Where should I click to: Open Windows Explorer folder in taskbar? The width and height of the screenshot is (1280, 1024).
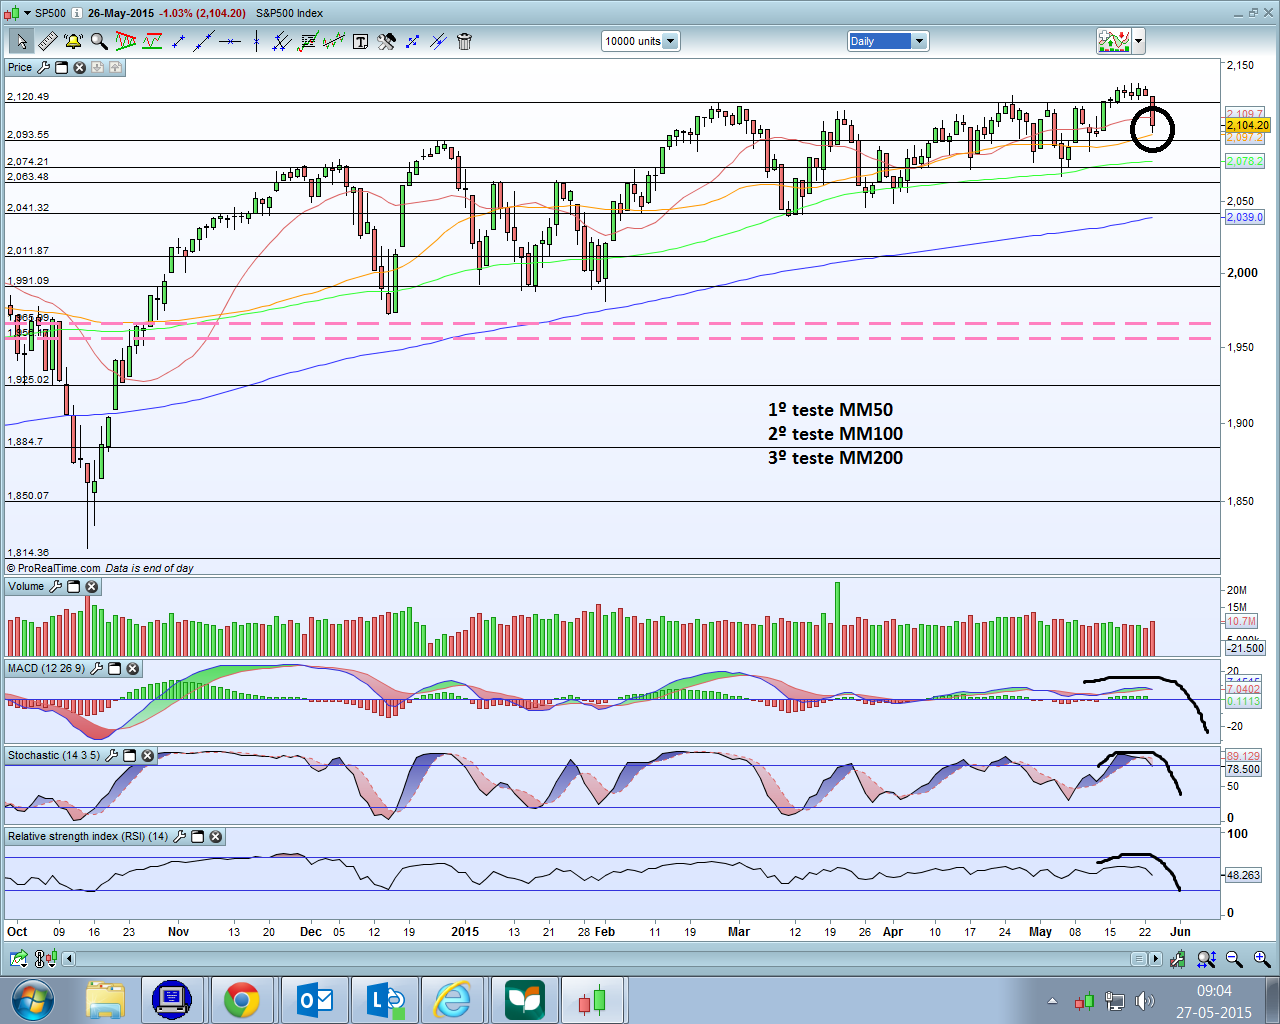tap(104, 999)
